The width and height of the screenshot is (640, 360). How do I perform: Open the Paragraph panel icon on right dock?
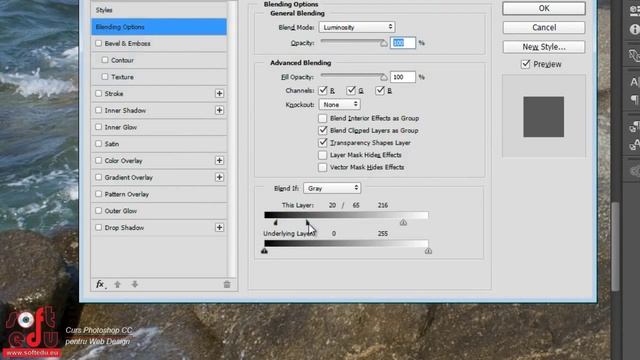tap(635, 100)
